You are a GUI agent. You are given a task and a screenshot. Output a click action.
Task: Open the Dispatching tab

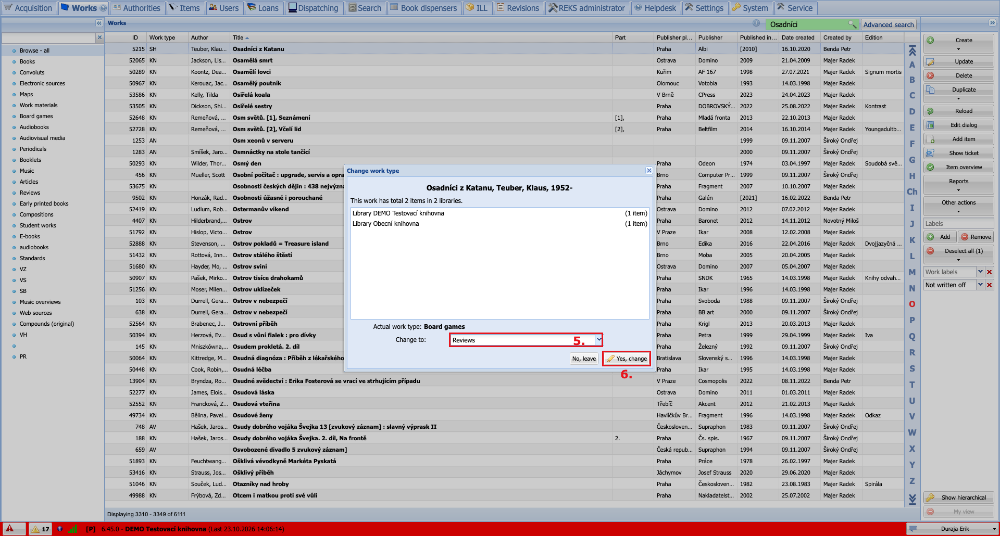313,8
